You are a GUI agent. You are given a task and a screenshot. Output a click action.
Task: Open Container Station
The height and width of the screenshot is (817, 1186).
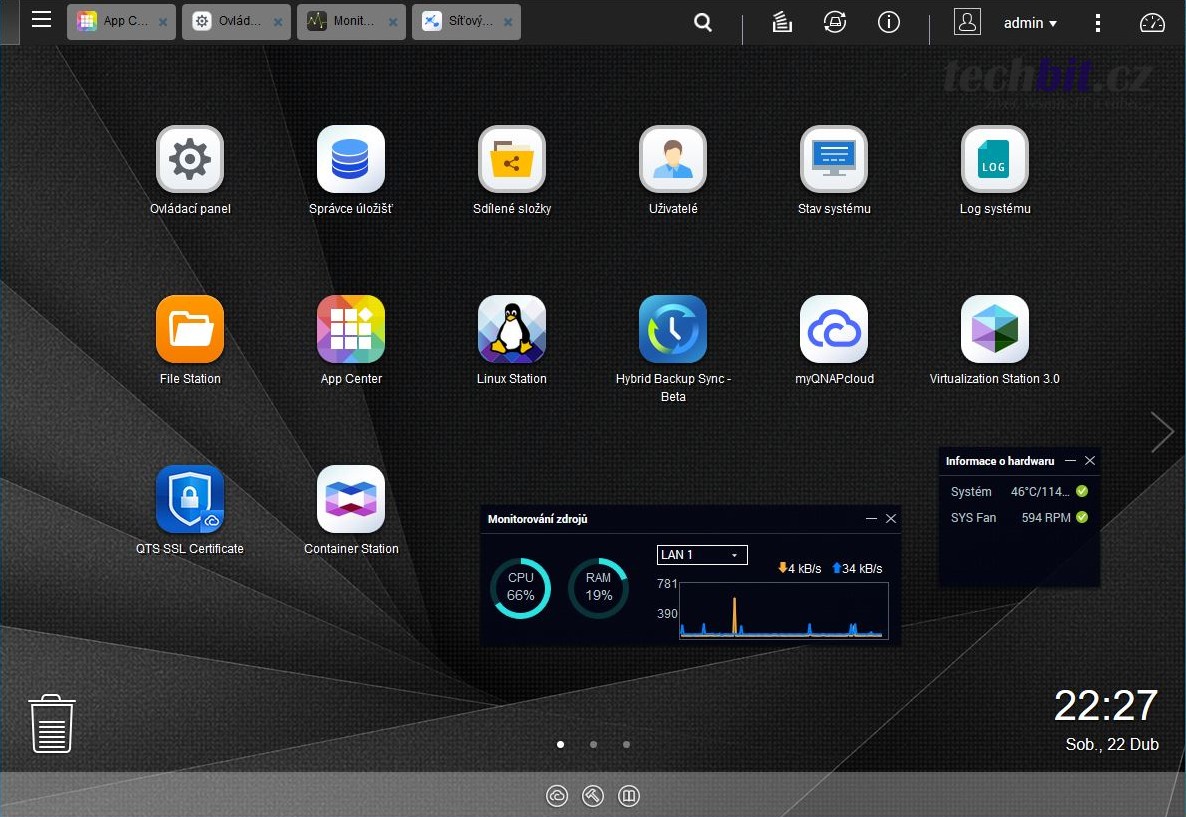pyautogui.click(x=351, y=499)
